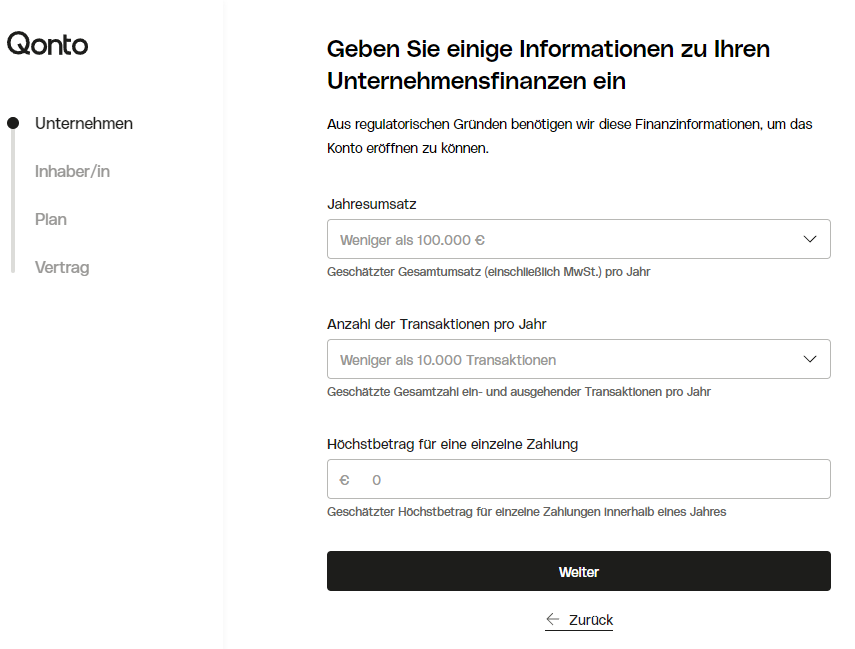Click the Qonto logo

pyautogui.click(x=47, y=44)
